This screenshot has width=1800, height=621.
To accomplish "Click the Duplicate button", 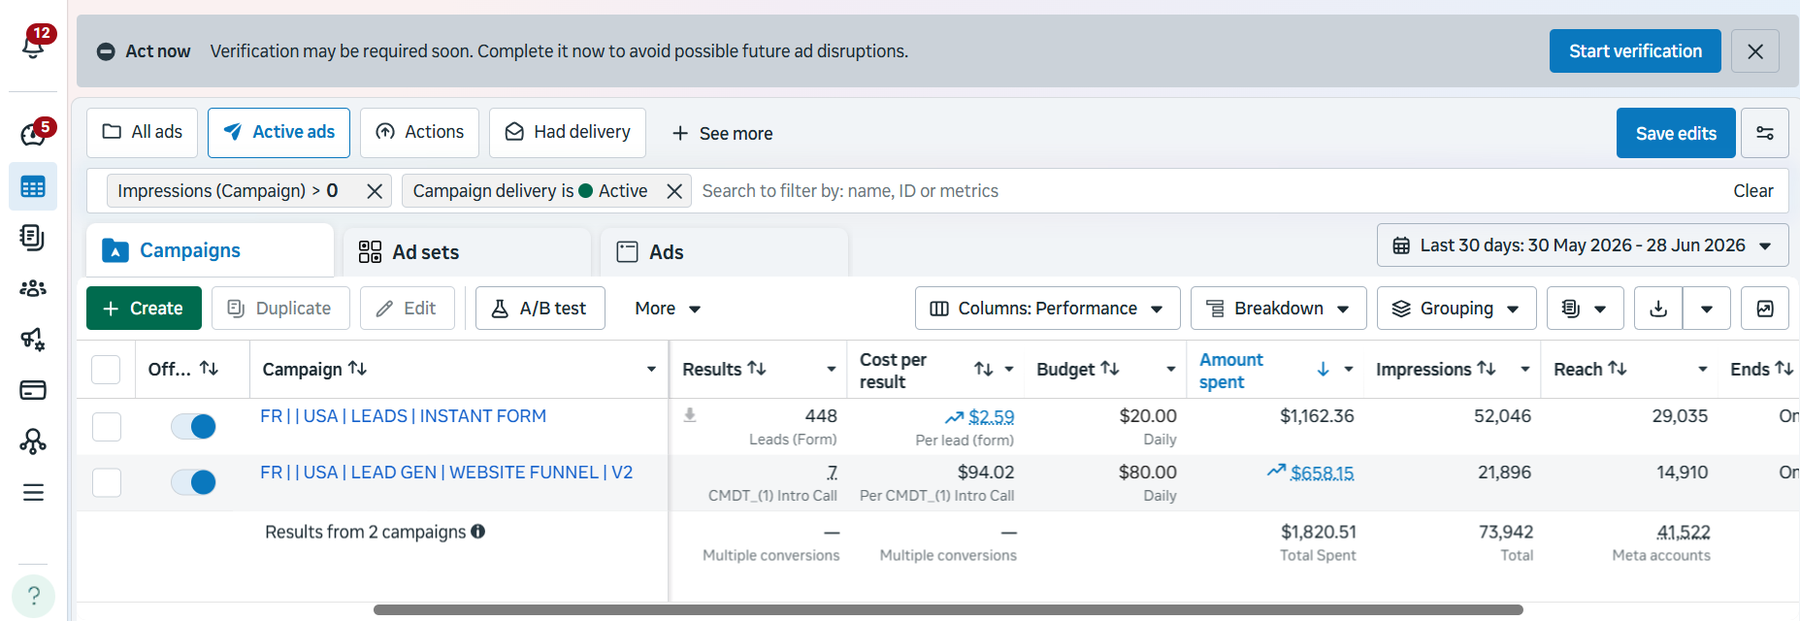I will tap(280, 308).
